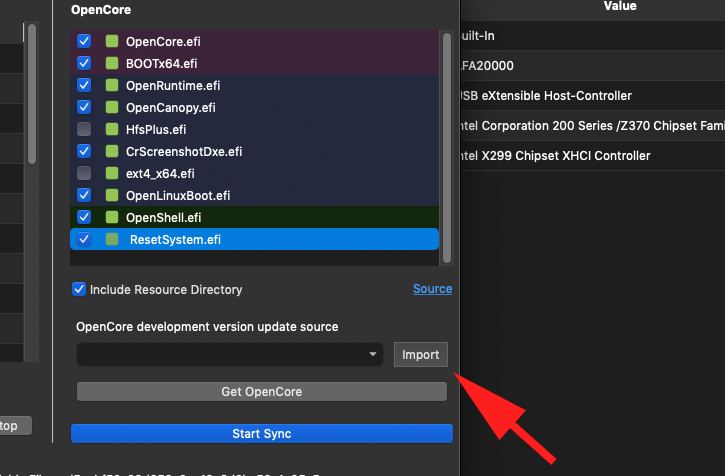Click green status icon beside CrScreenshotDxe.efi
Viewport: 725px width, 476px height.
112,151
